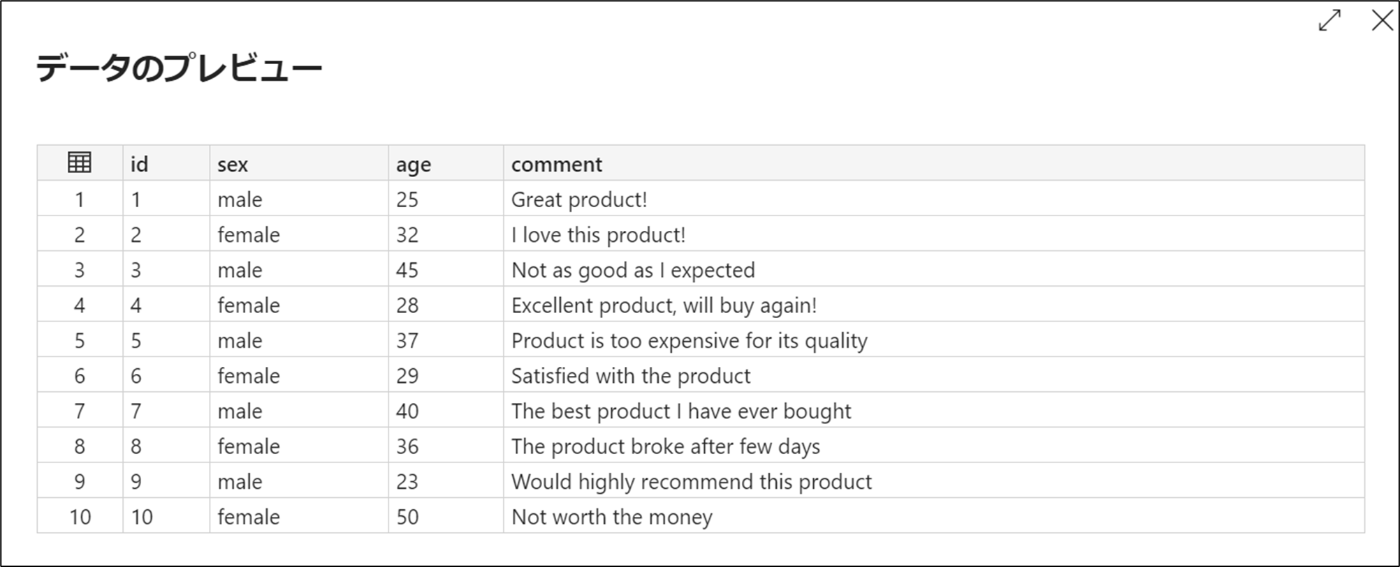This screenshot has height=567, width=1400.
Task: Select the sex column header
Action: coord(299,163)
